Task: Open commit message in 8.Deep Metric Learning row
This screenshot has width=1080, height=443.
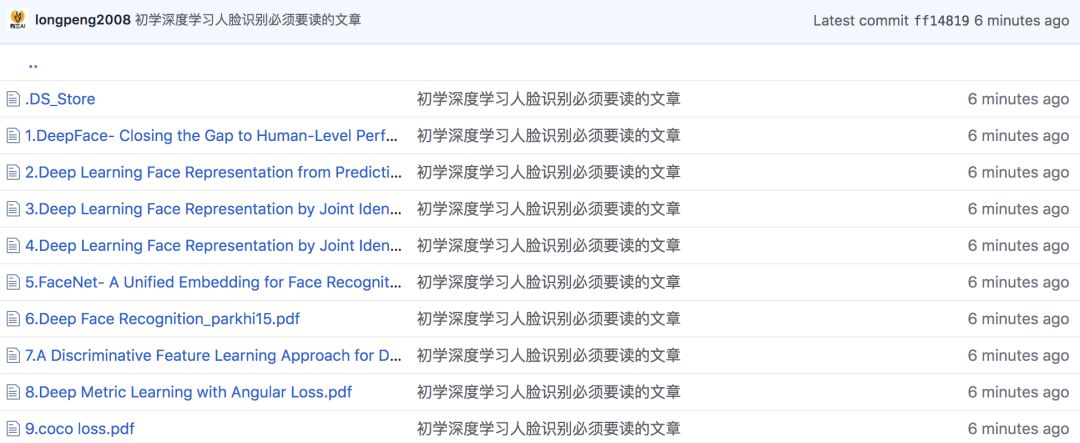Action: pos(548,392)
